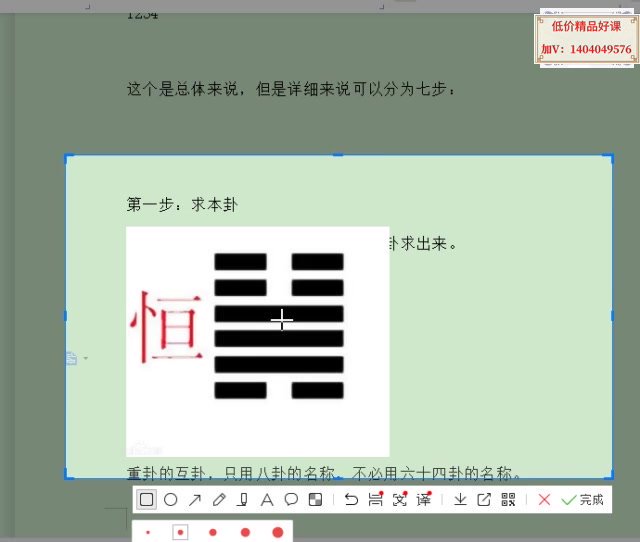Select the arrow drawing tool
This screenshot has height=542, width=640.
[x=195, y=500]
